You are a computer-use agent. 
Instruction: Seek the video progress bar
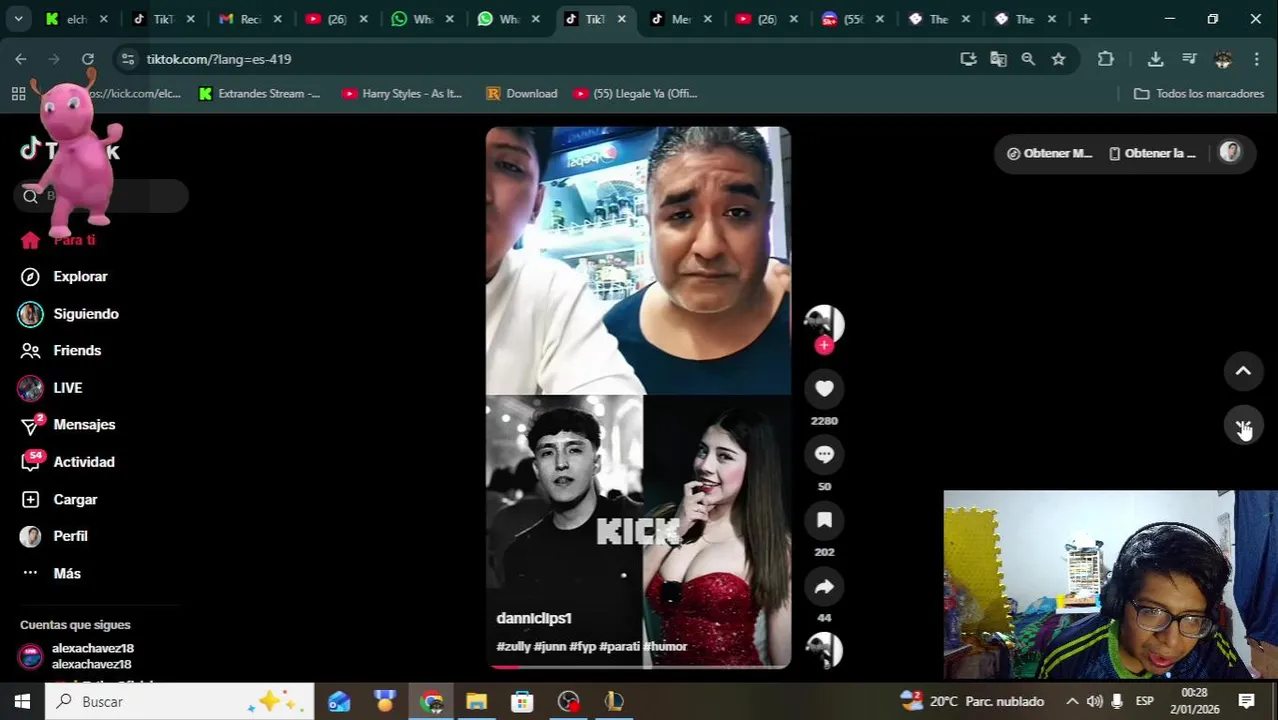point(638,665)
